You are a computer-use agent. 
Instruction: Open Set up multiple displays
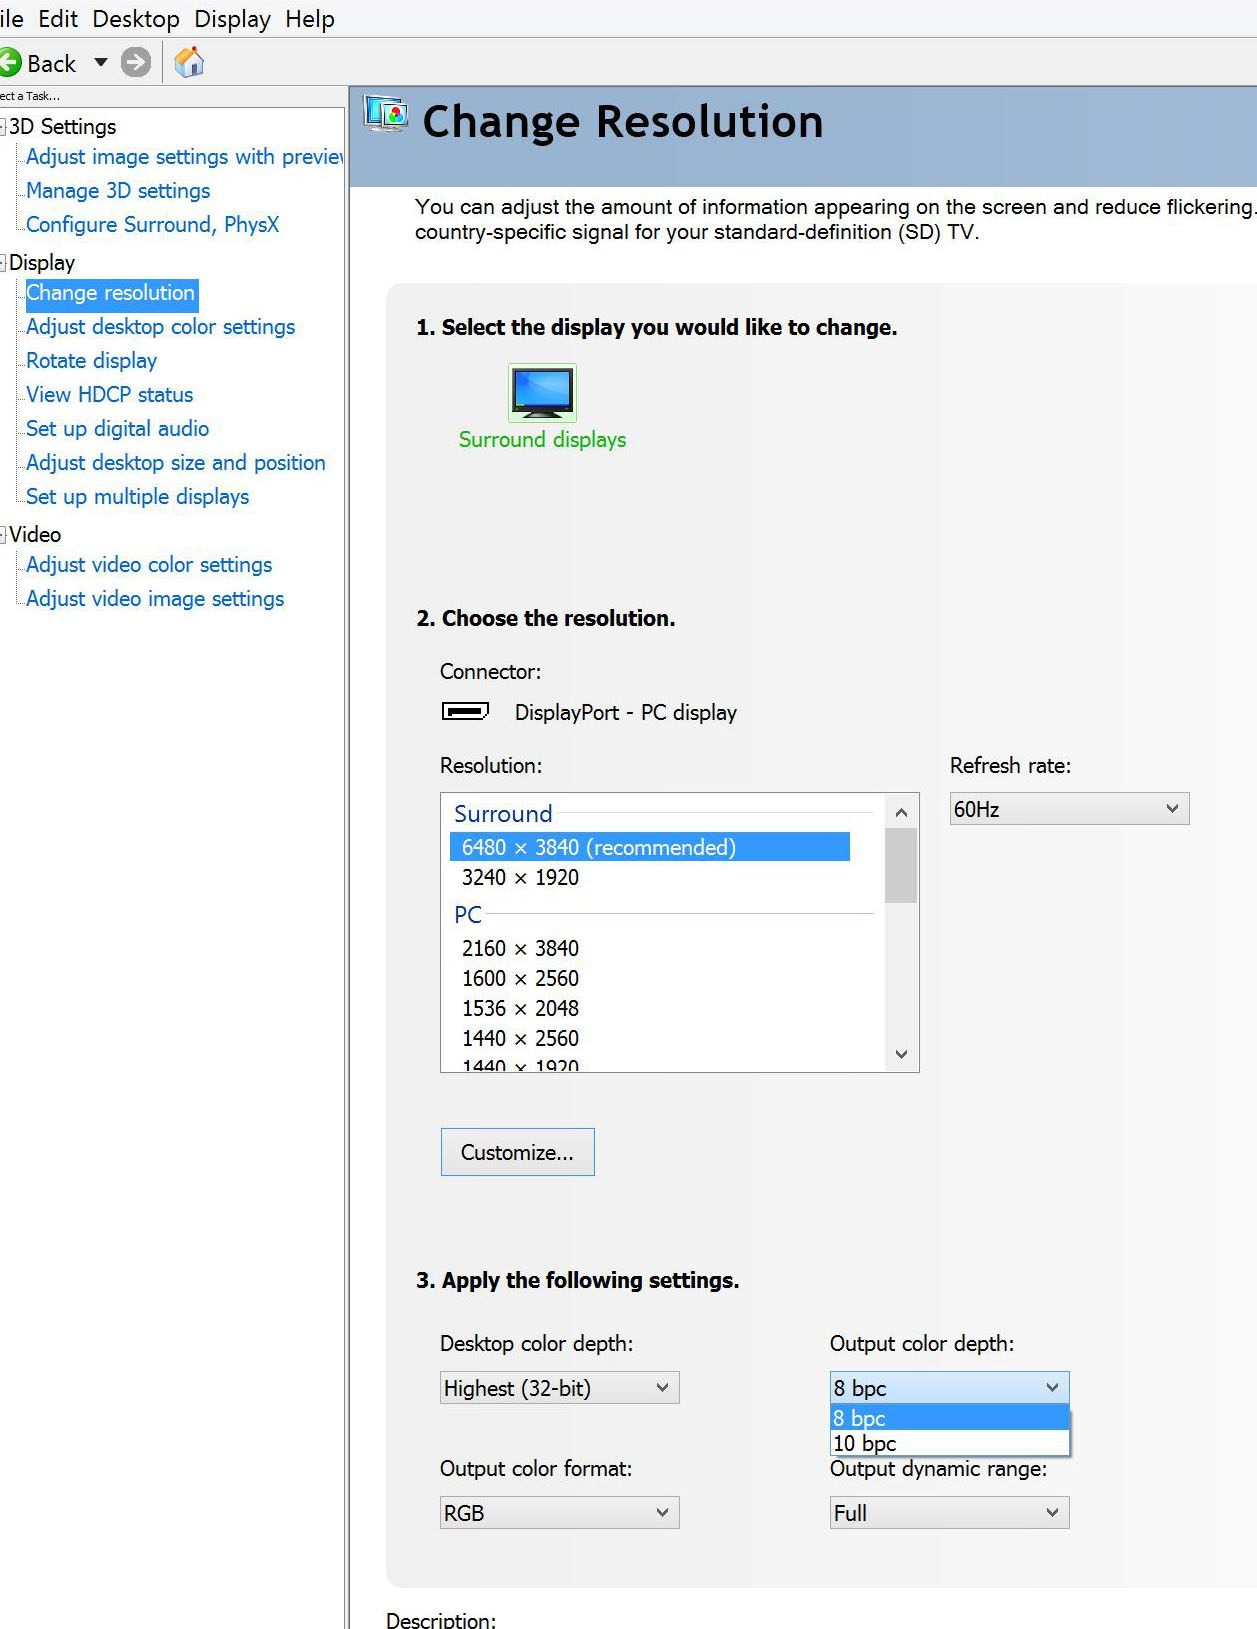(x=137, y=497)
